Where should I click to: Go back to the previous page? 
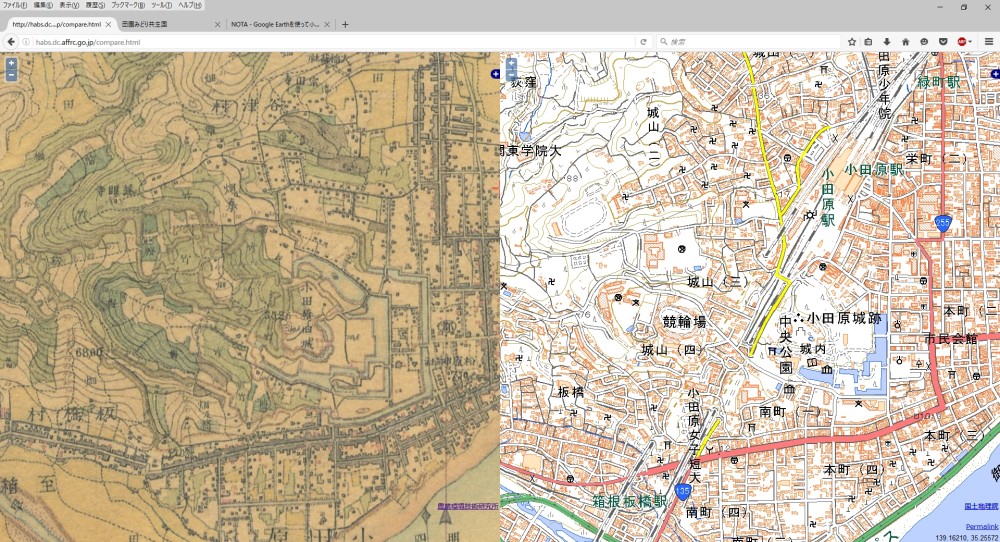[x=11, y=42]
